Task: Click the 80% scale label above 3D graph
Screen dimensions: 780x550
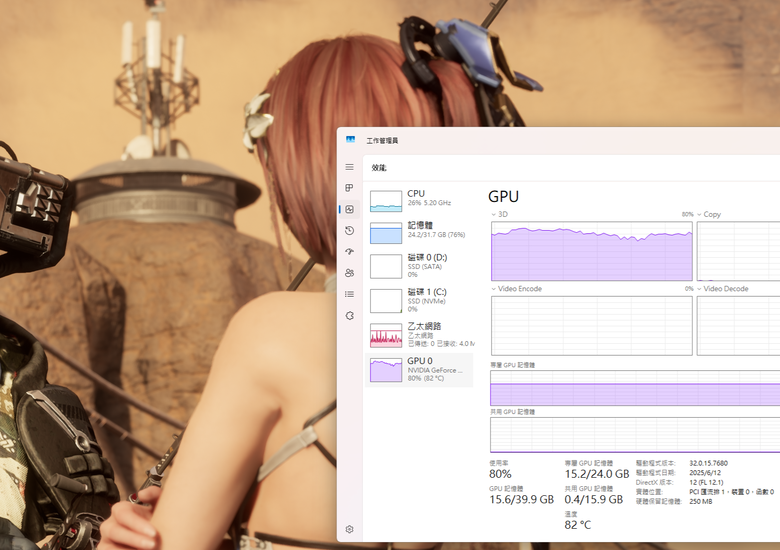Action: tap(687, 214)
